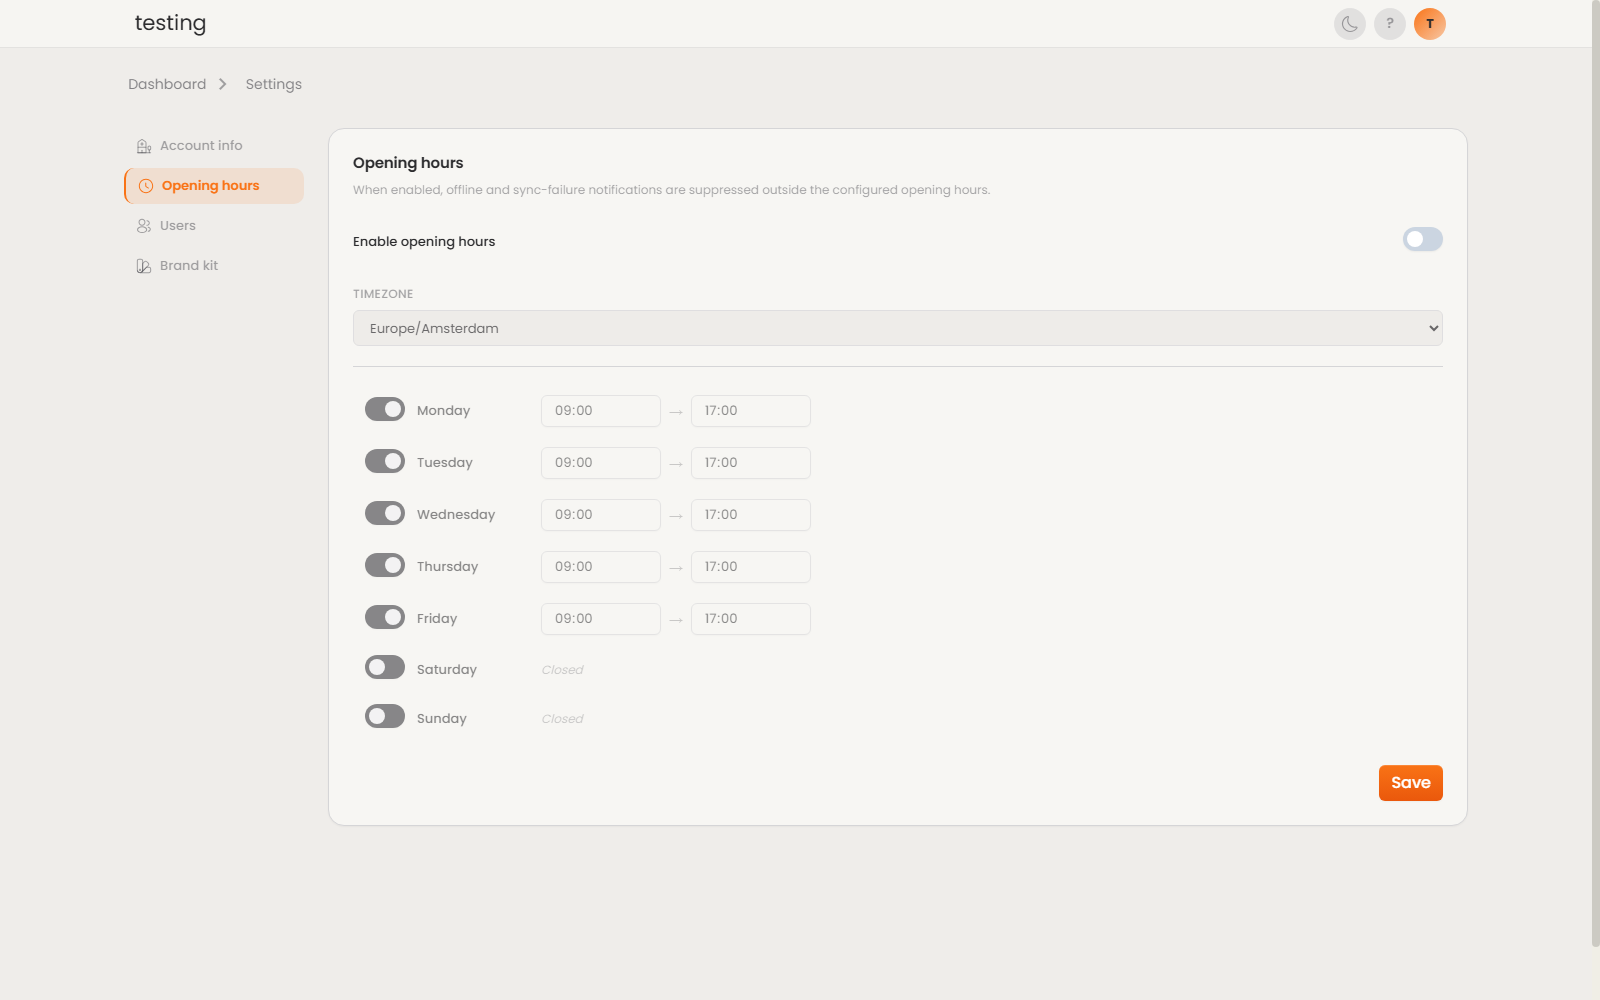The image size is (1600, 1000).
Task: Click the Settings breadcrumb
Action: (273, 84)
